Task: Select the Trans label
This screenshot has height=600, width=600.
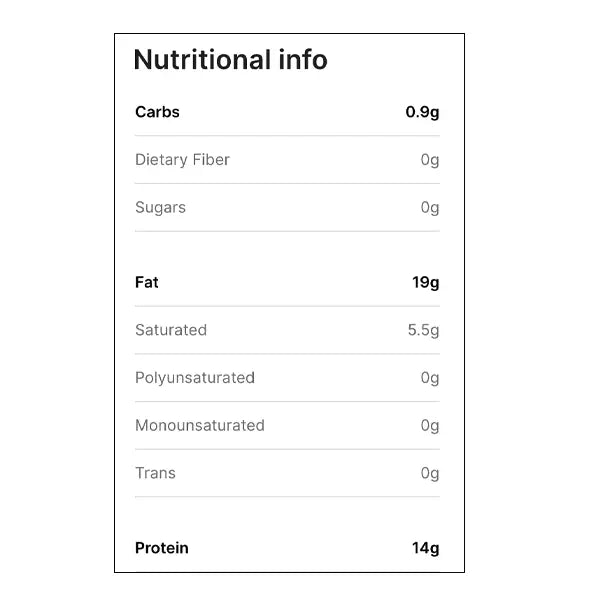Action: (x=155, y=473)
